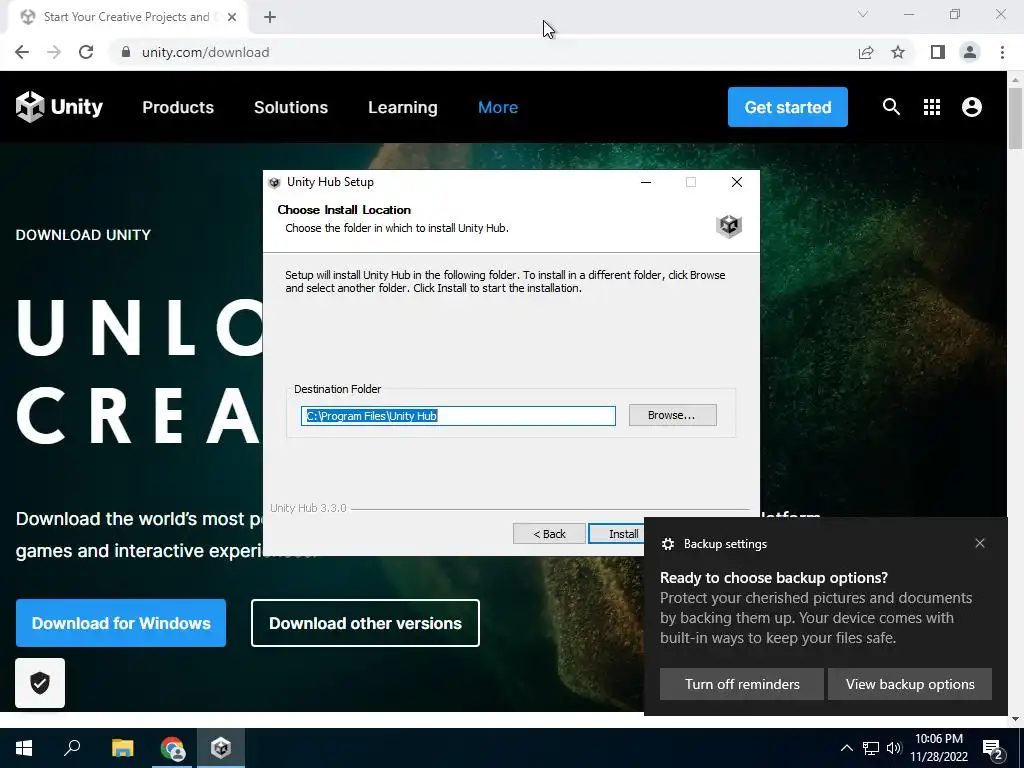This screenshot has height=768, width=1024.
Task: Open the Products menu
Action: click(178, 107)
